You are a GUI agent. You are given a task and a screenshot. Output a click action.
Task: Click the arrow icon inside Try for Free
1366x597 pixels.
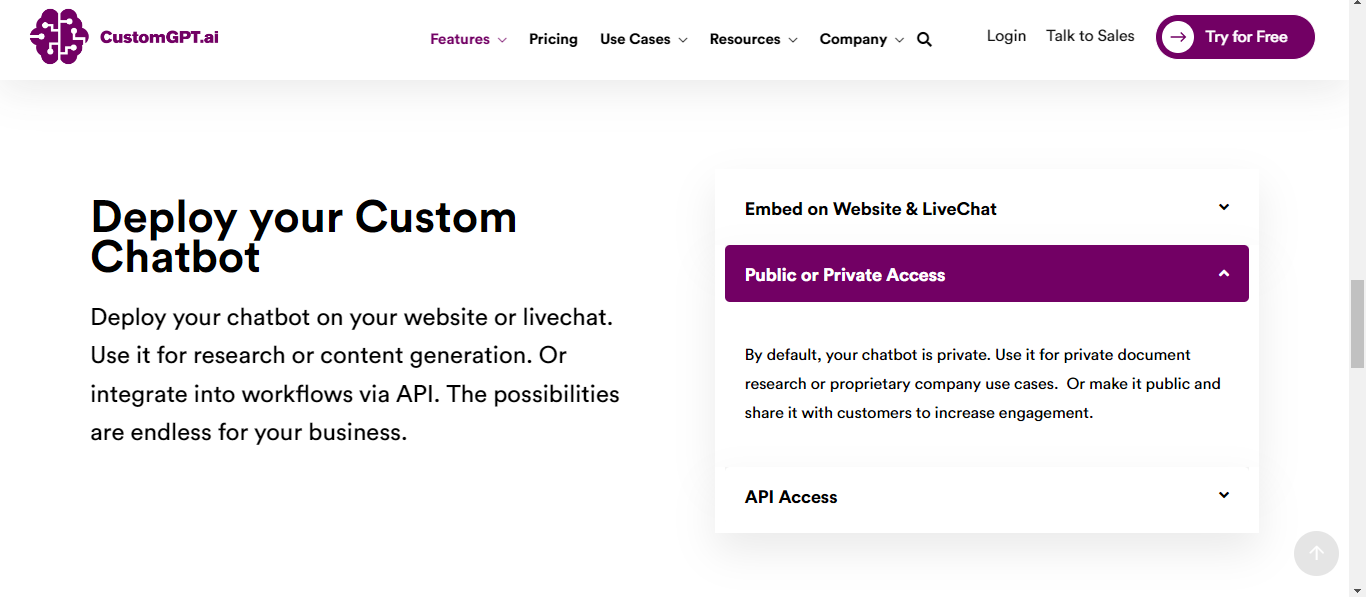[1179, 37]
